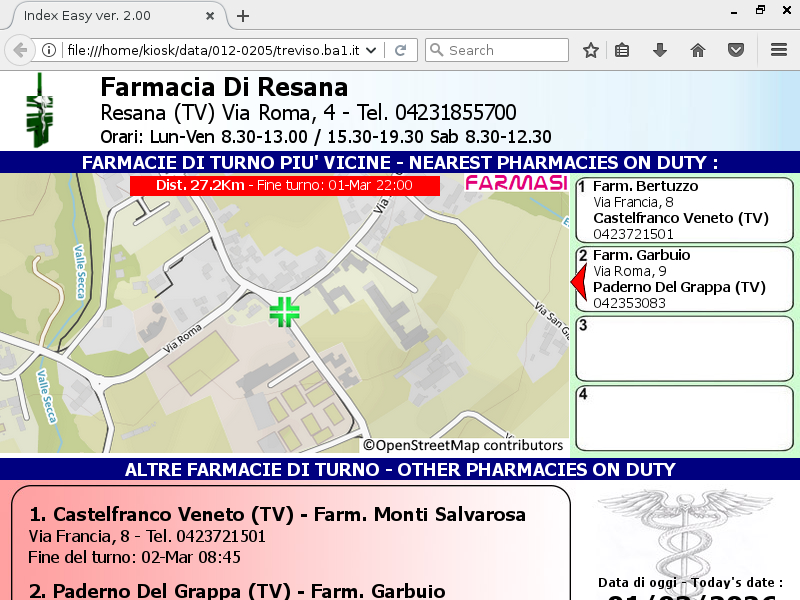Open the downloads arrow icon
Screen dimensions: 800x600
click(x=660, y=50)
